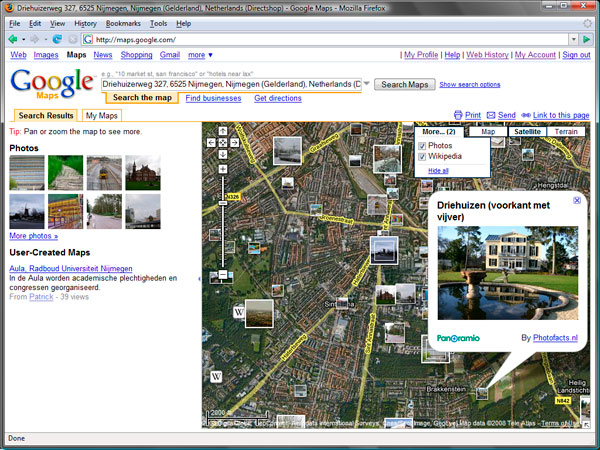Open the Driehuizen villa photo in bubble
The height and width of the screenshot is (450, 600).
(x=508, y=273)
